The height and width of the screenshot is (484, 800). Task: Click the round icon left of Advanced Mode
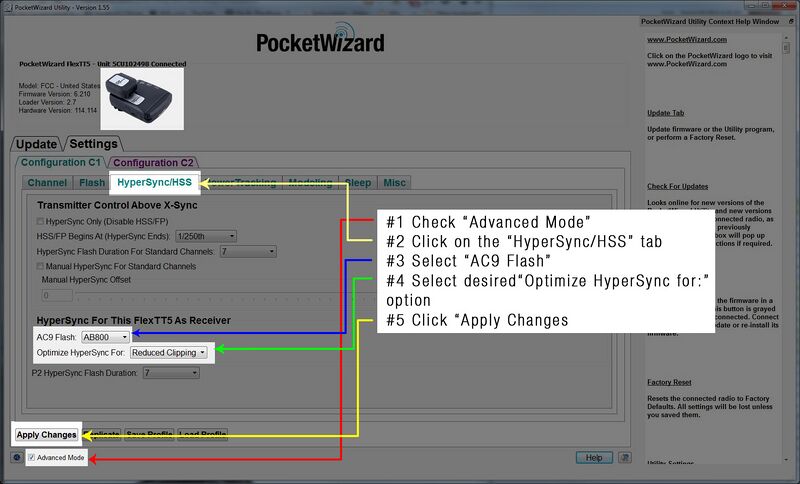tap(17, 457)
